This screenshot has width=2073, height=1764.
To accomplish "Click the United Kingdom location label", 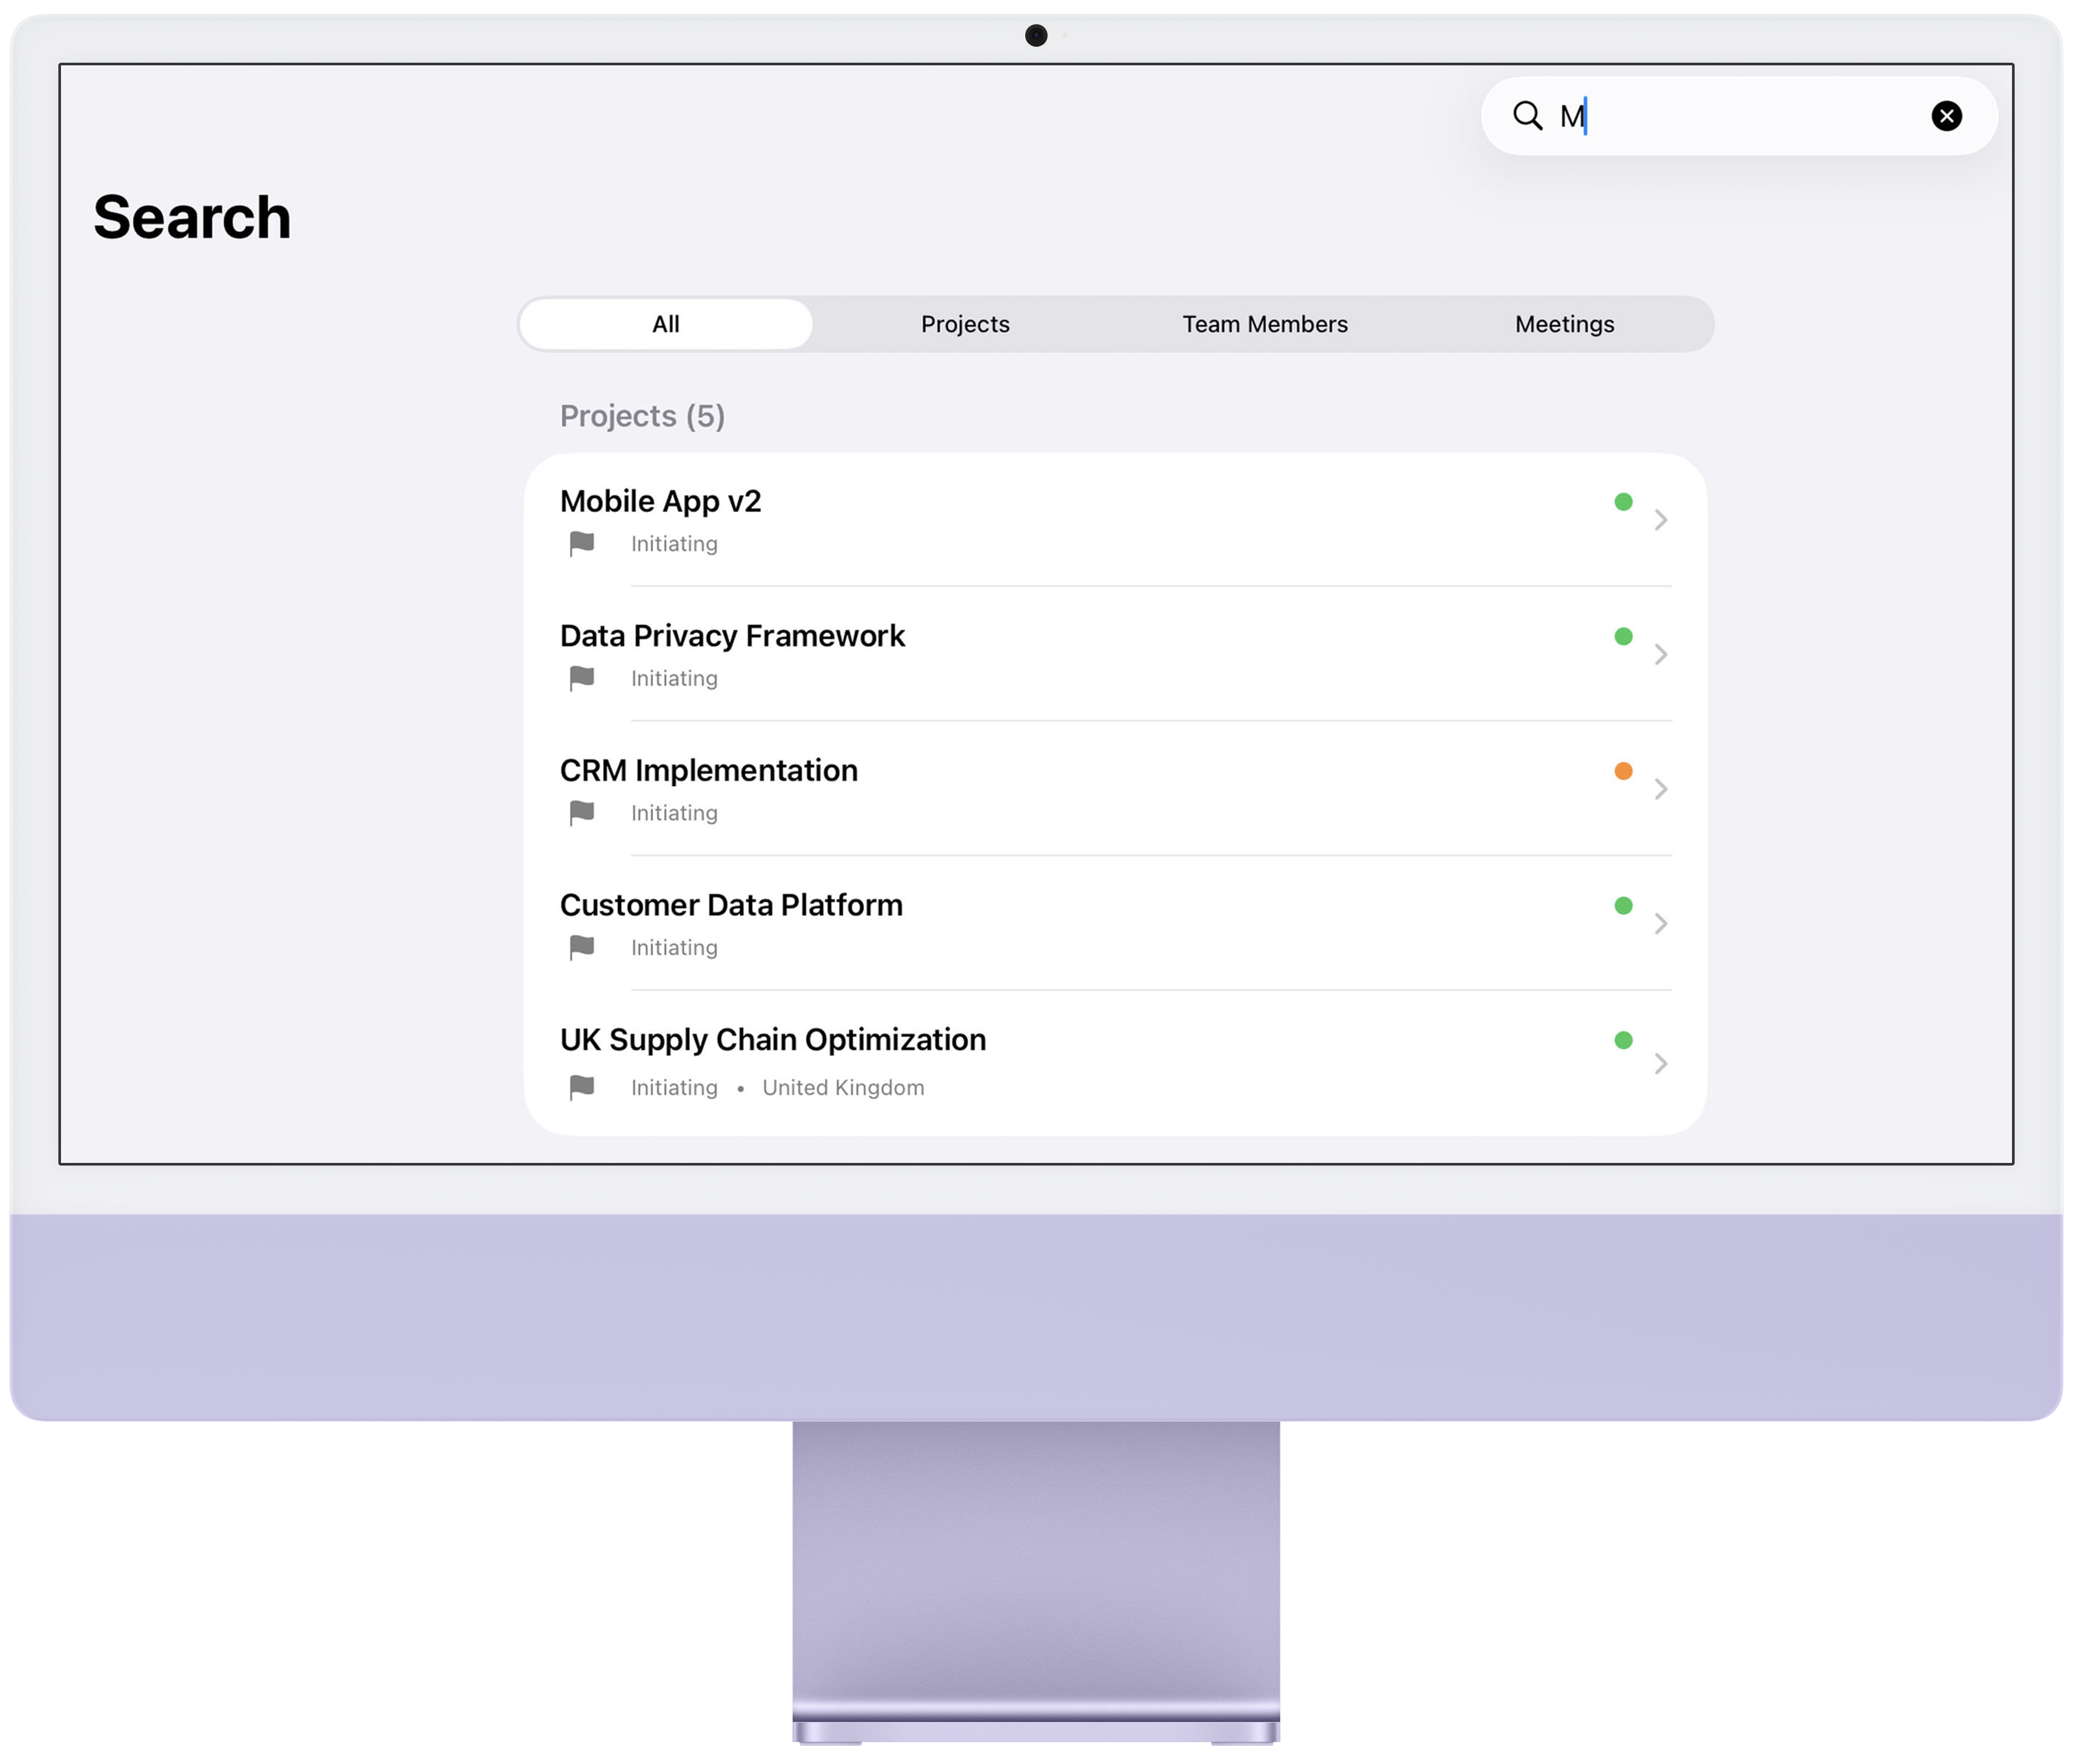I will (x=843, y=1087).
